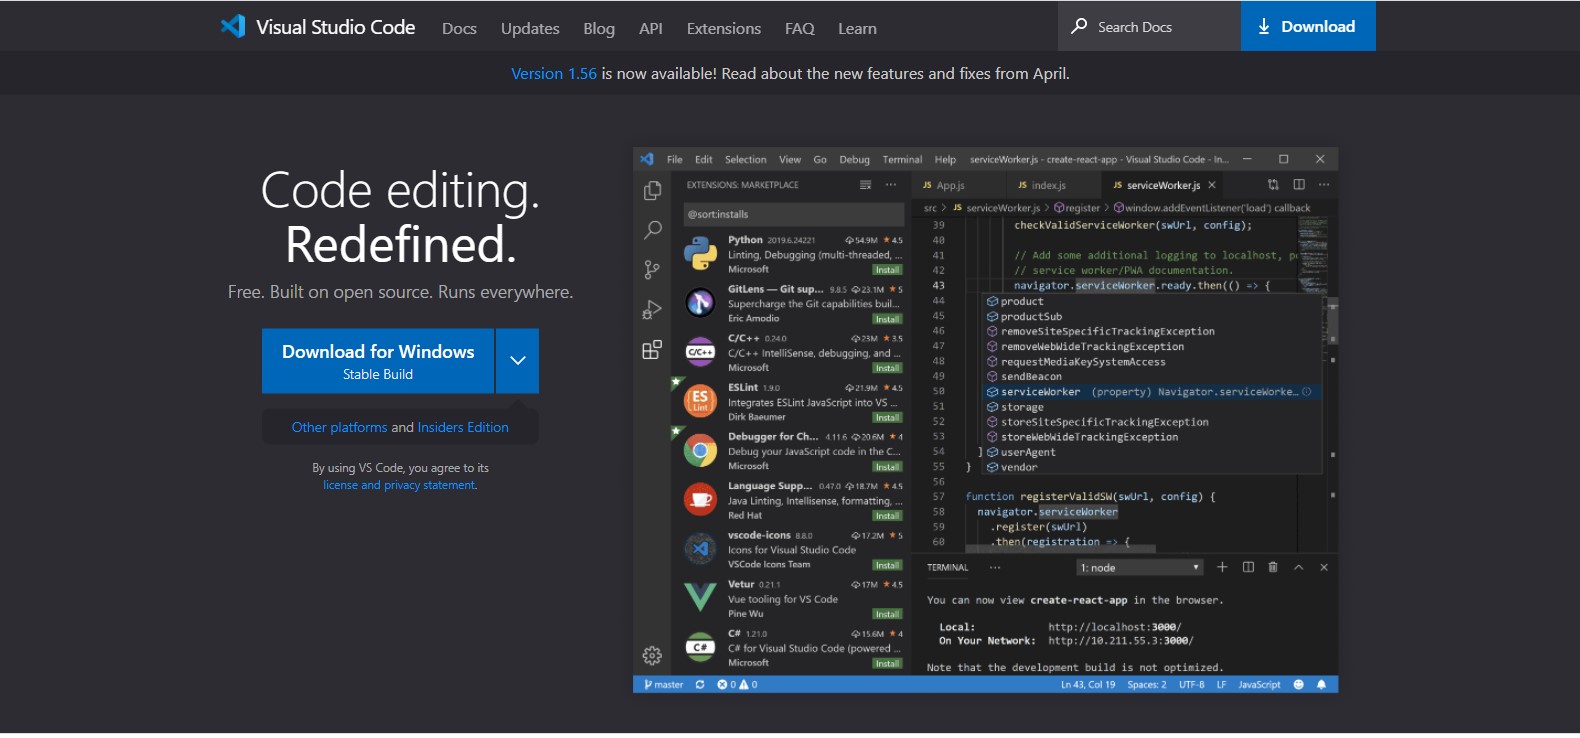Select the Run and Debug icon

652,310
